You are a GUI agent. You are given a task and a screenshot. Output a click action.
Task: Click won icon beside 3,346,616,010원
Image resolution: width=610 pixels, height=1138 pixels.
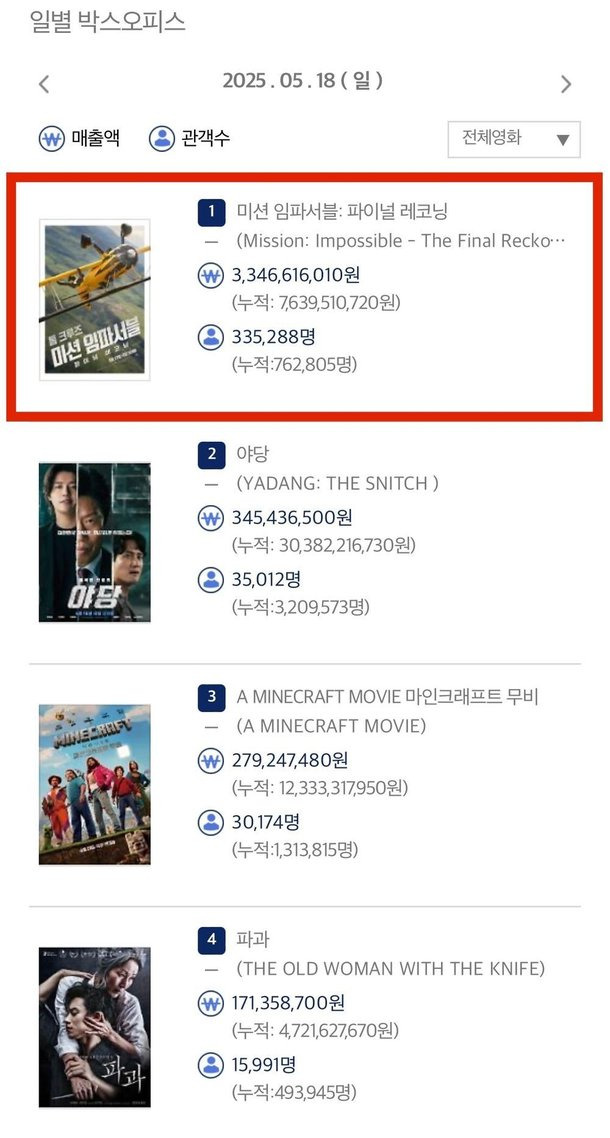(211, 276)
